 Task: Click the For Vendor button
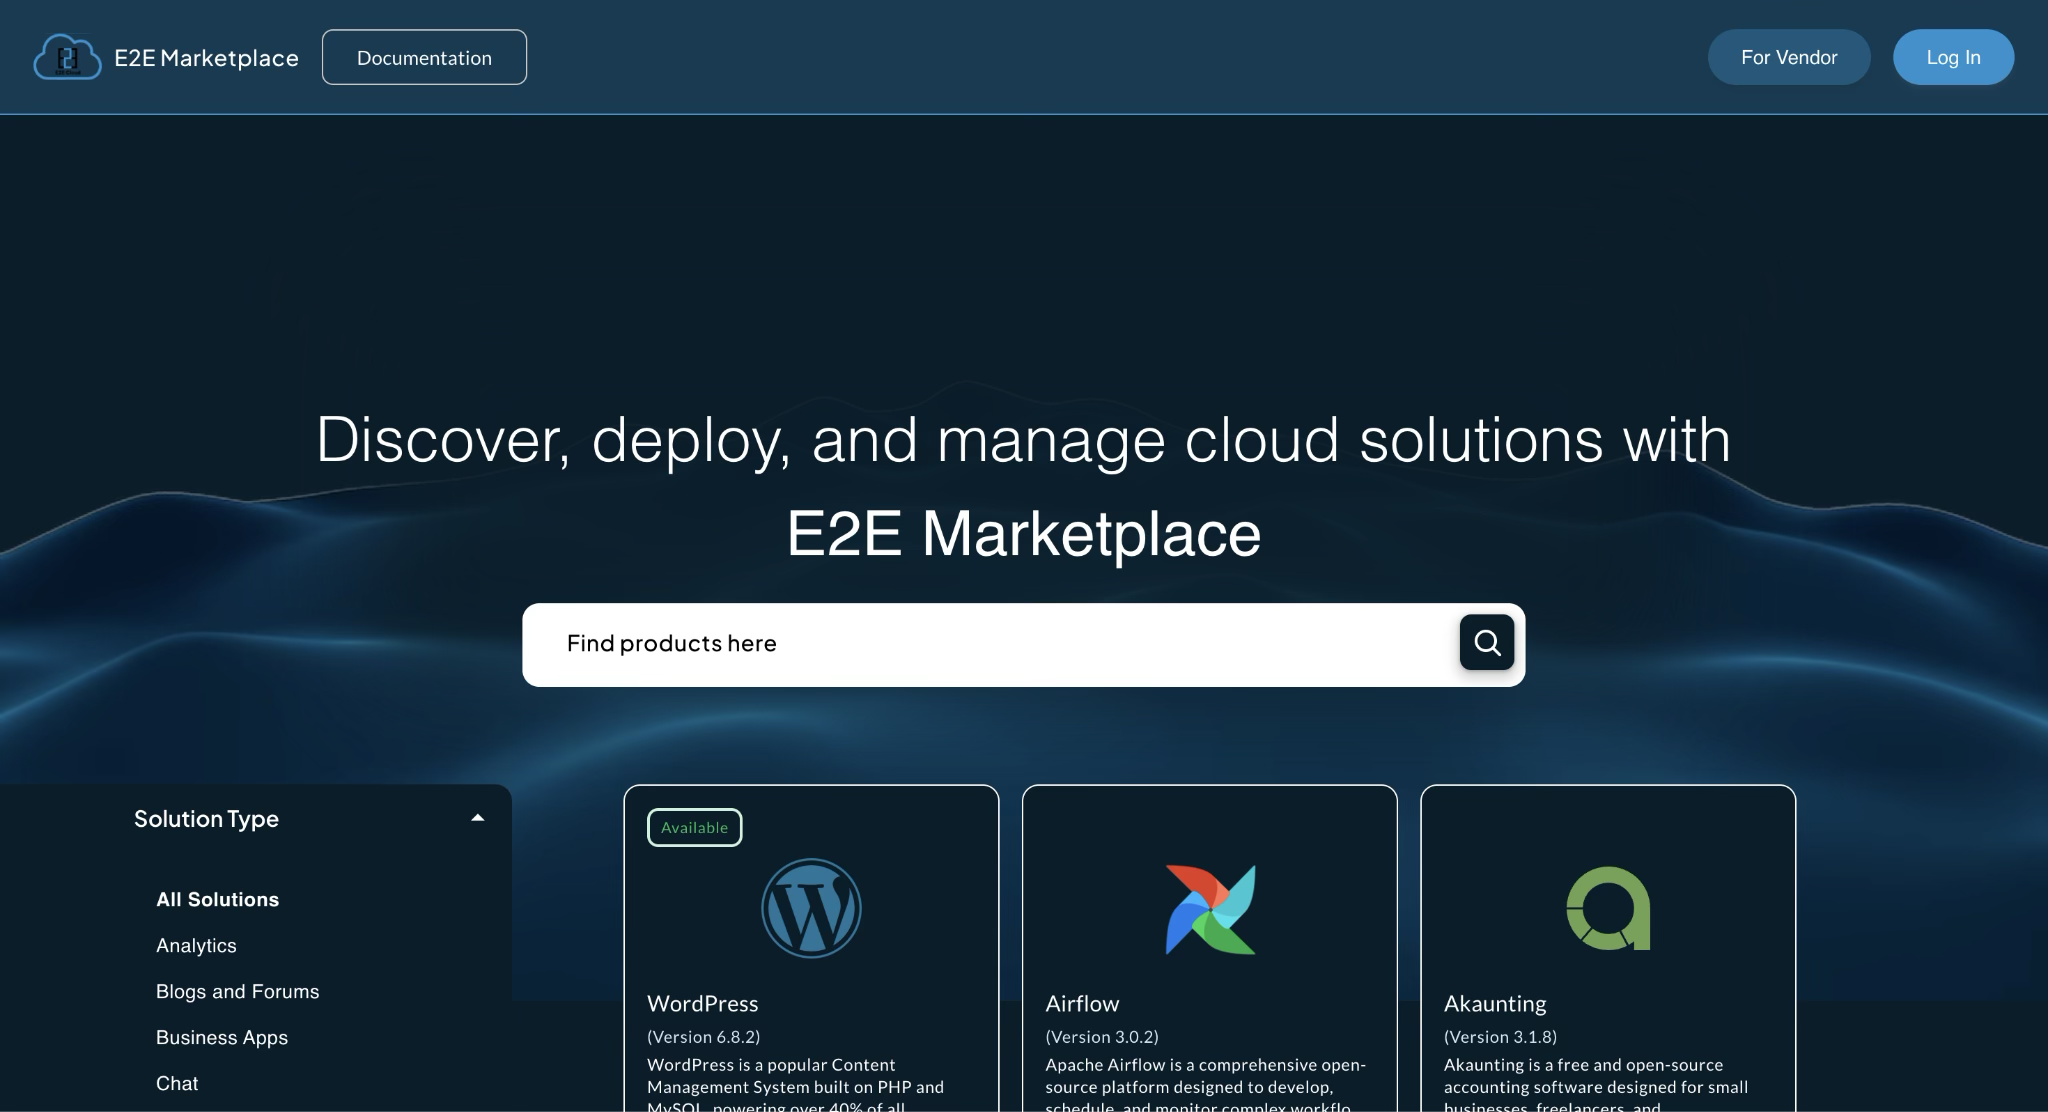1789,57
